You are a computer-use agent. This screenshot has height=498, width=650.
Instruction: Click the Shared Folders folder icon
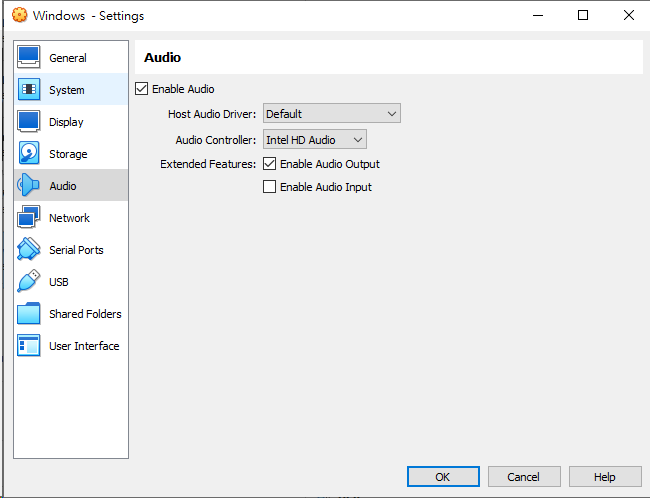coord(29,314)
